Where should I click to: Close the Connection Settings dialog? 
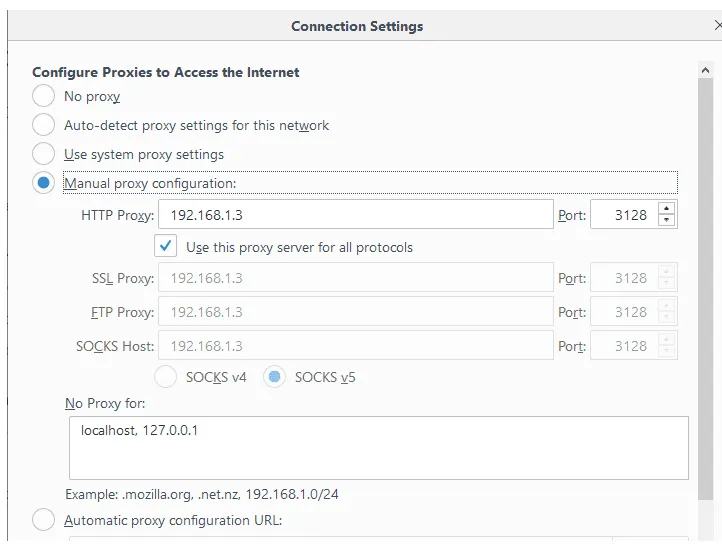click(x=717, y=25)
